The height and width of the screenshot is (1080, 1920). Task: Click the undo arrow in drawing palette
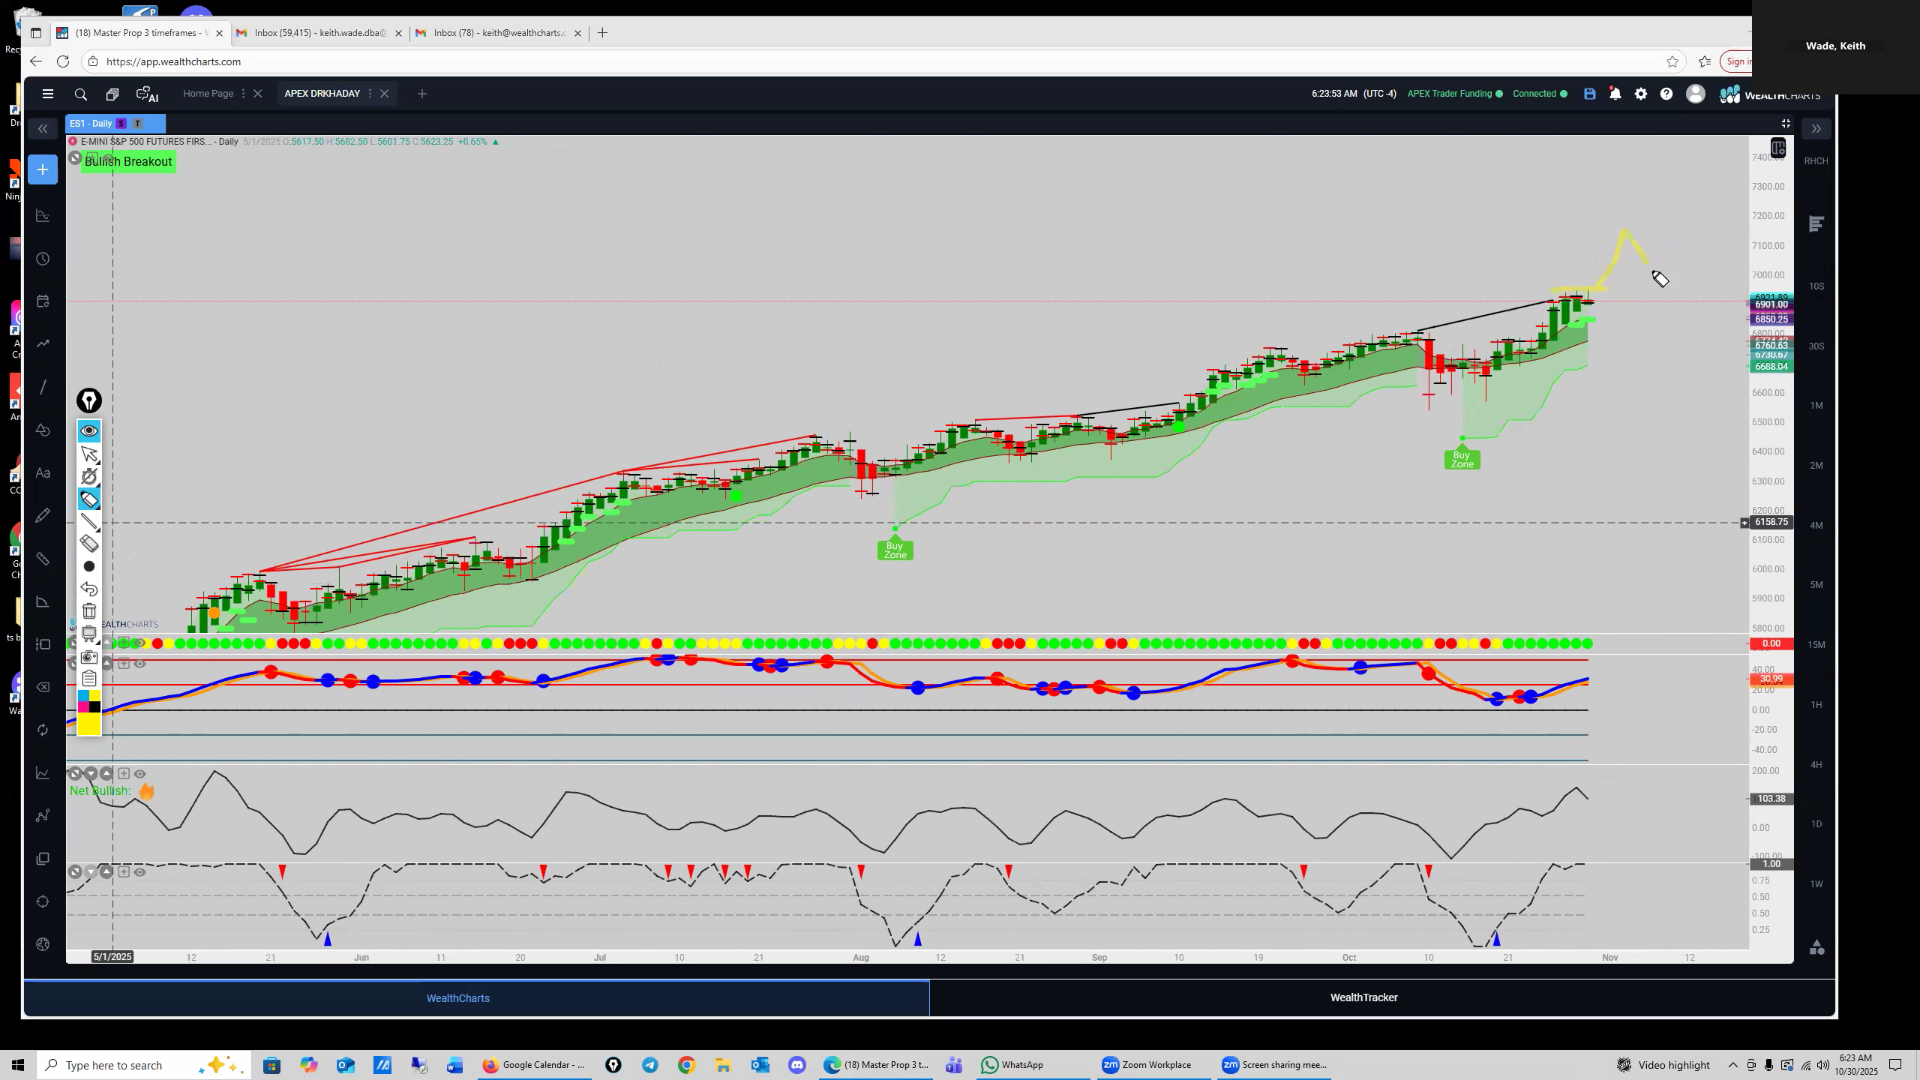point(89,589)
